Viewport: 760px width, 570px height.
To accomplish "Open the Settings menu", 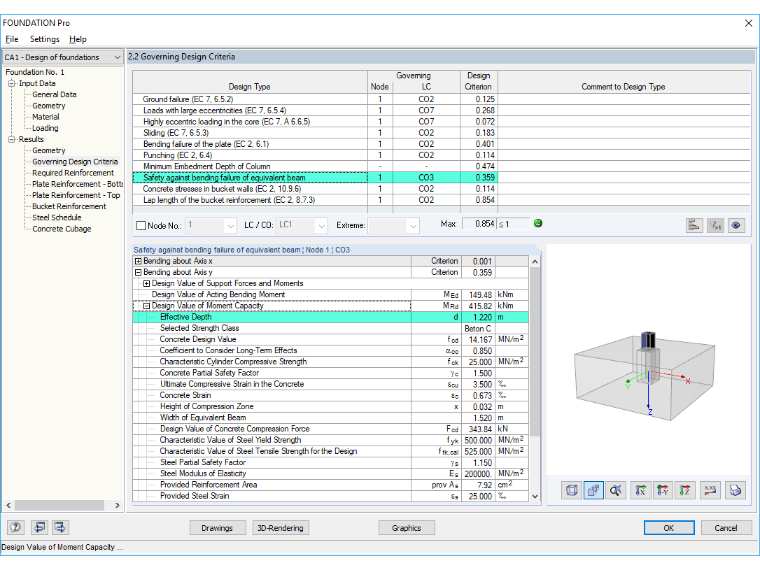I will click(45, 39).
